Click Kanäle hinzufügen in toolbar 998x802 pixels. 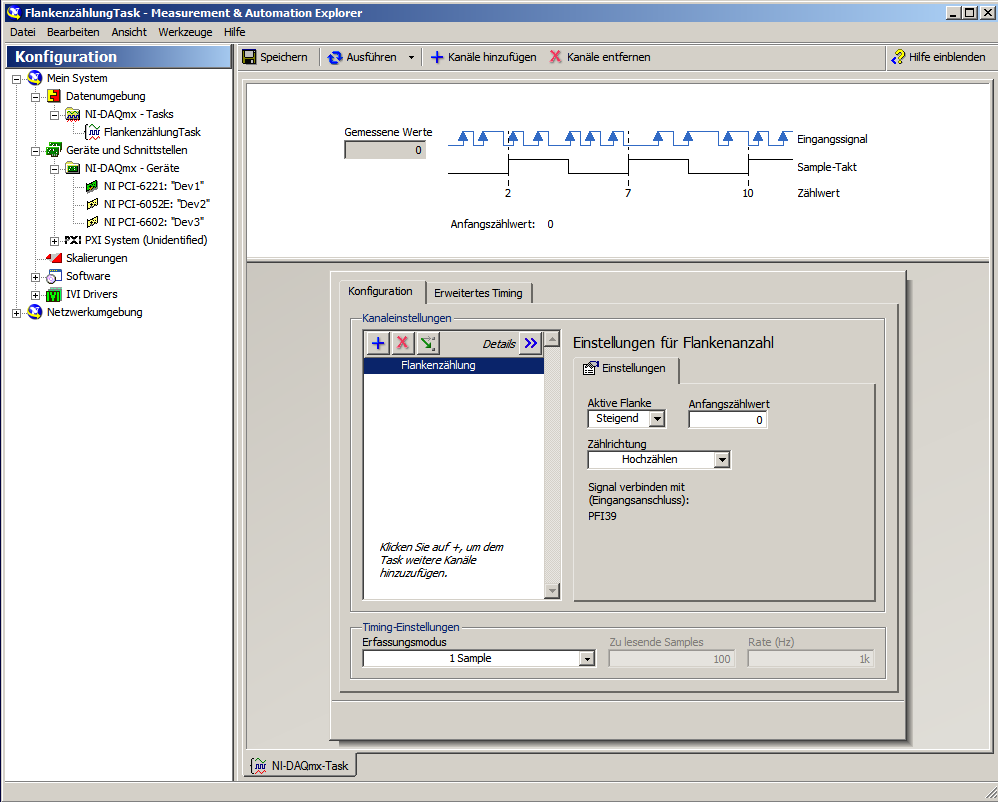click(x=483, y=57)
